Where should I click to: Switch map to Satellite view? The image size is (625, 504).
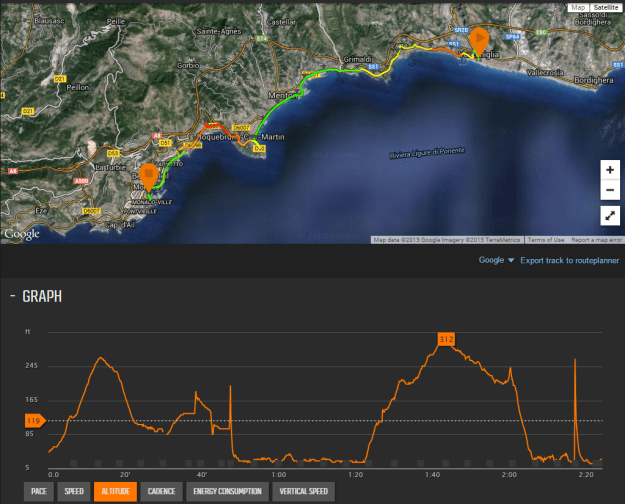606,7
